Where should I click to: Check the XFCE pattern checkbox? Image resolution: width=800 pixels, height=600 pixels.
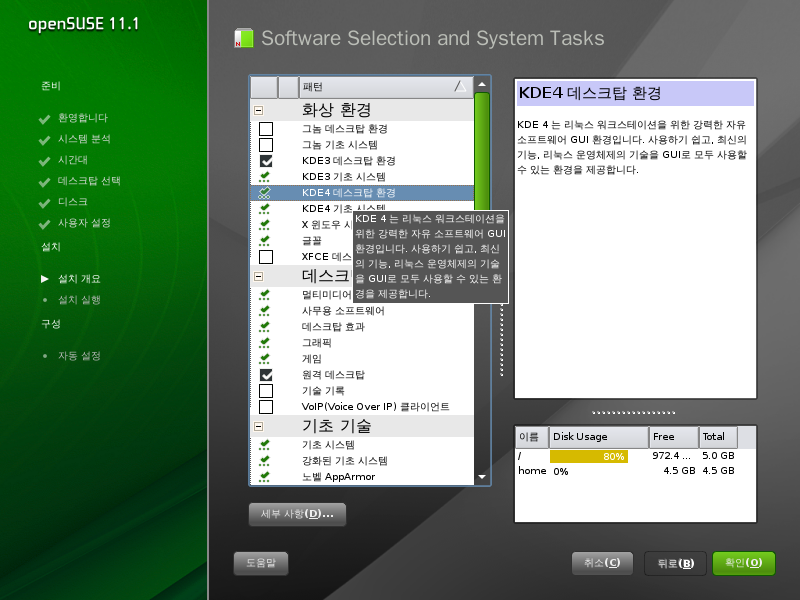[266, 257]
